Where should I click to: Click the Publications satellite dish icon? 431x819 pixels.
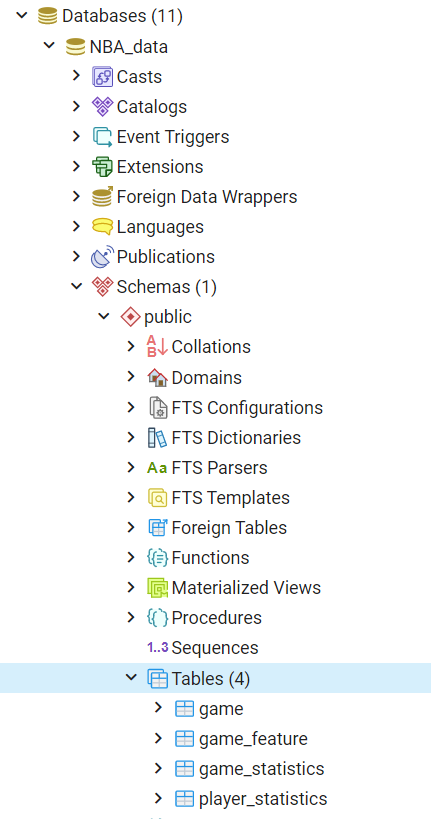coord(102,257)
